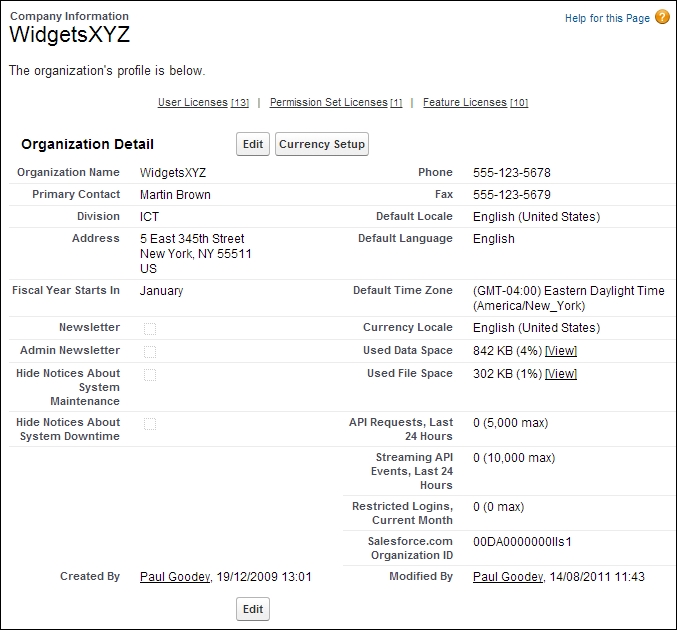Screen dimensions: 677x630
Task: Click the top Edit button beside Organization Detail
Action: click(253, 144)
